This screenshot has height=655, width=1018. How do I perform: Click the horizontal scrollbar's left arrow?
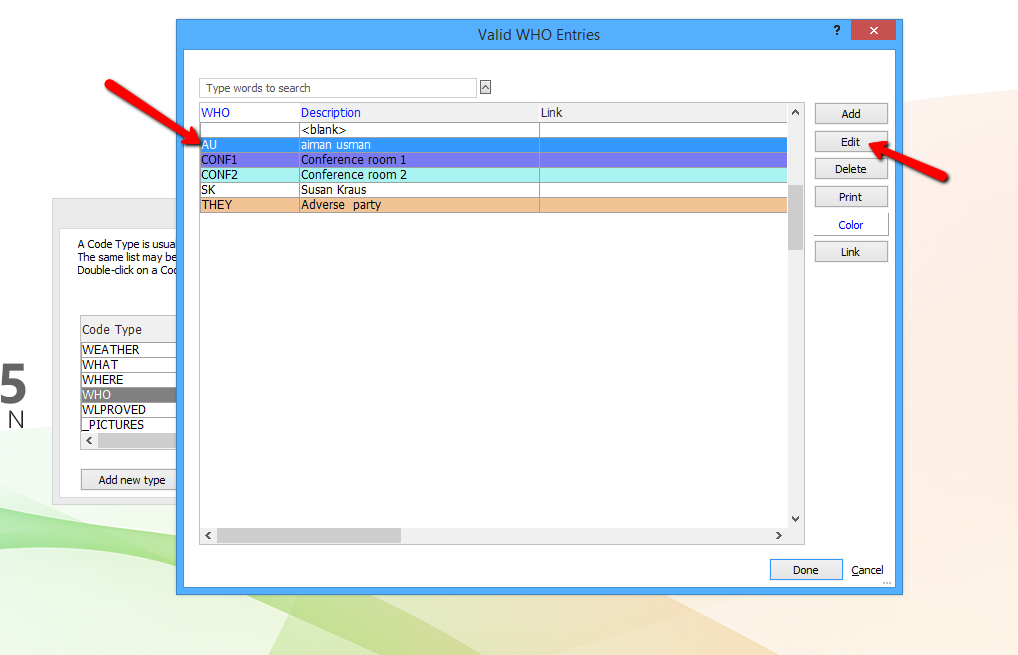click(x=206, y=535)
